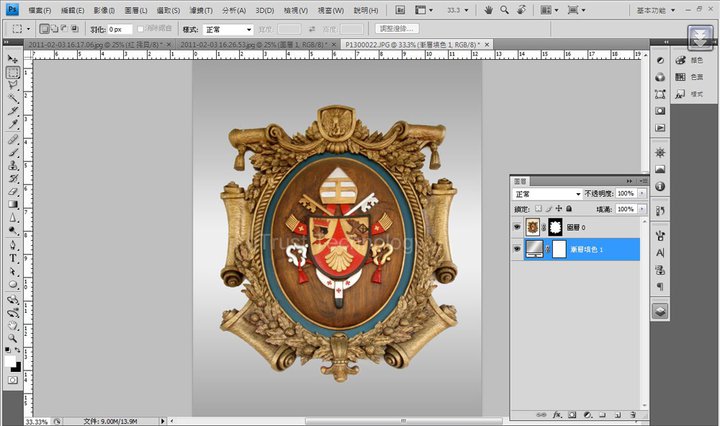This screenshot has height=426, width=720.
Task: Open the 顏色 color panel button
Action: (689, 60)
